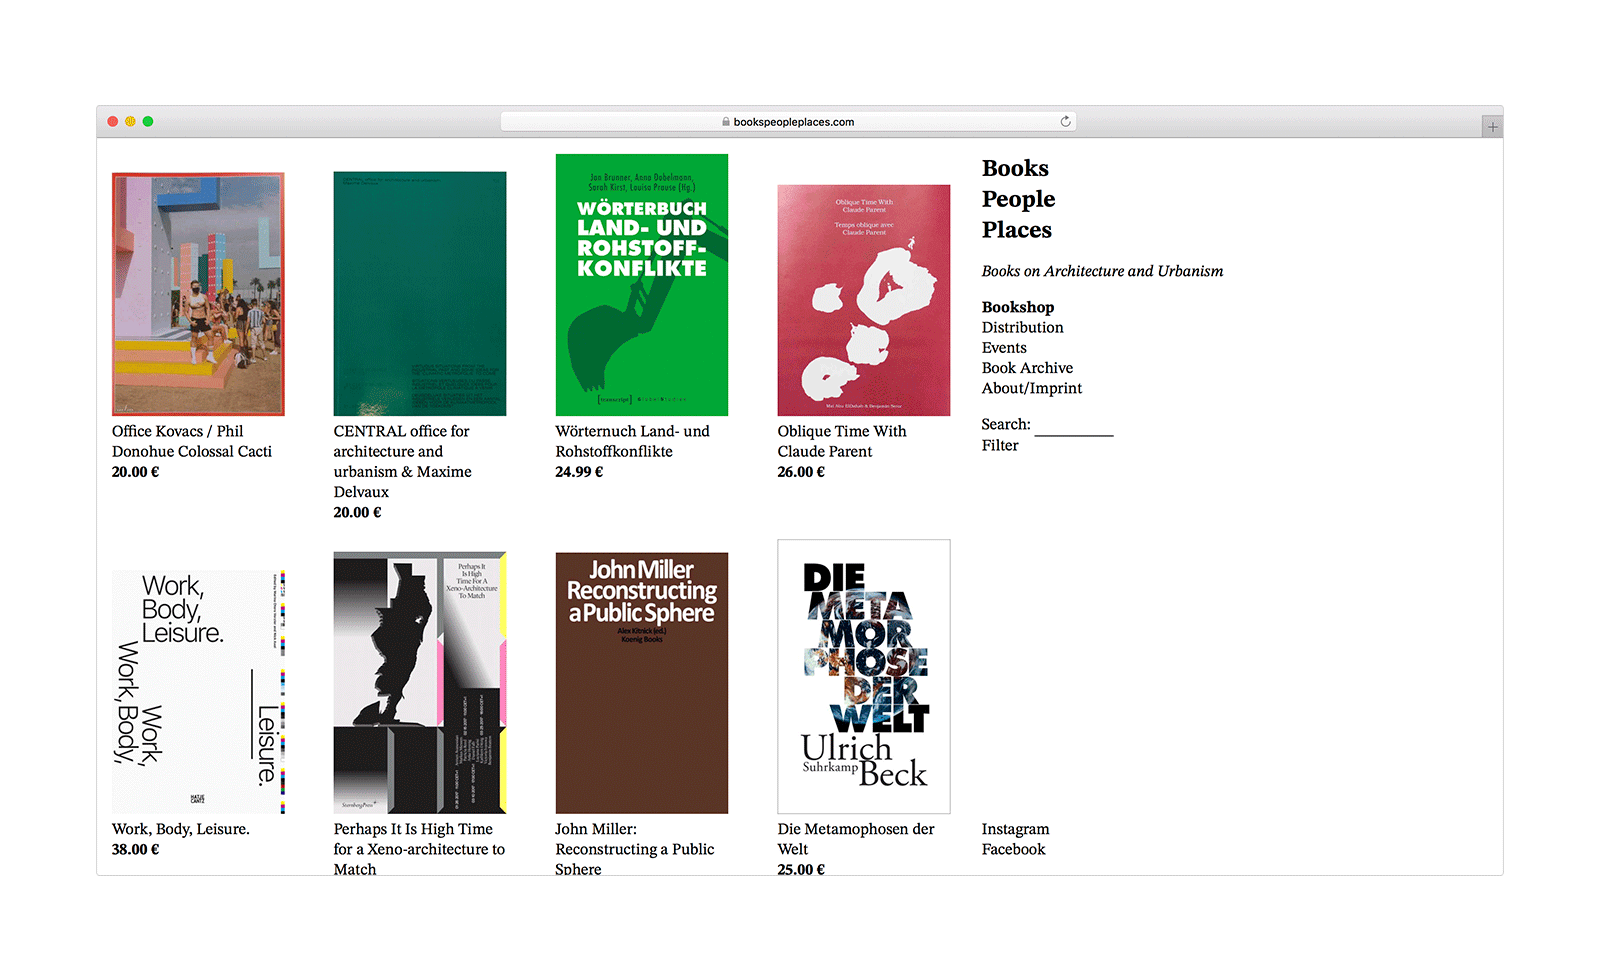Open the Die Metamophosen der Welt title

point(856,839)
